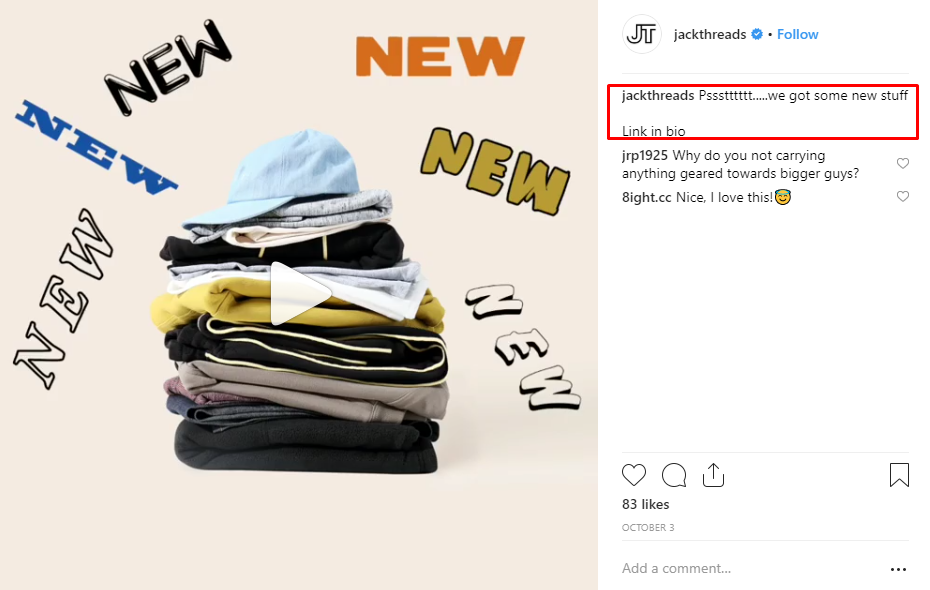Open jackthreads username in the caption

[658, 95]
